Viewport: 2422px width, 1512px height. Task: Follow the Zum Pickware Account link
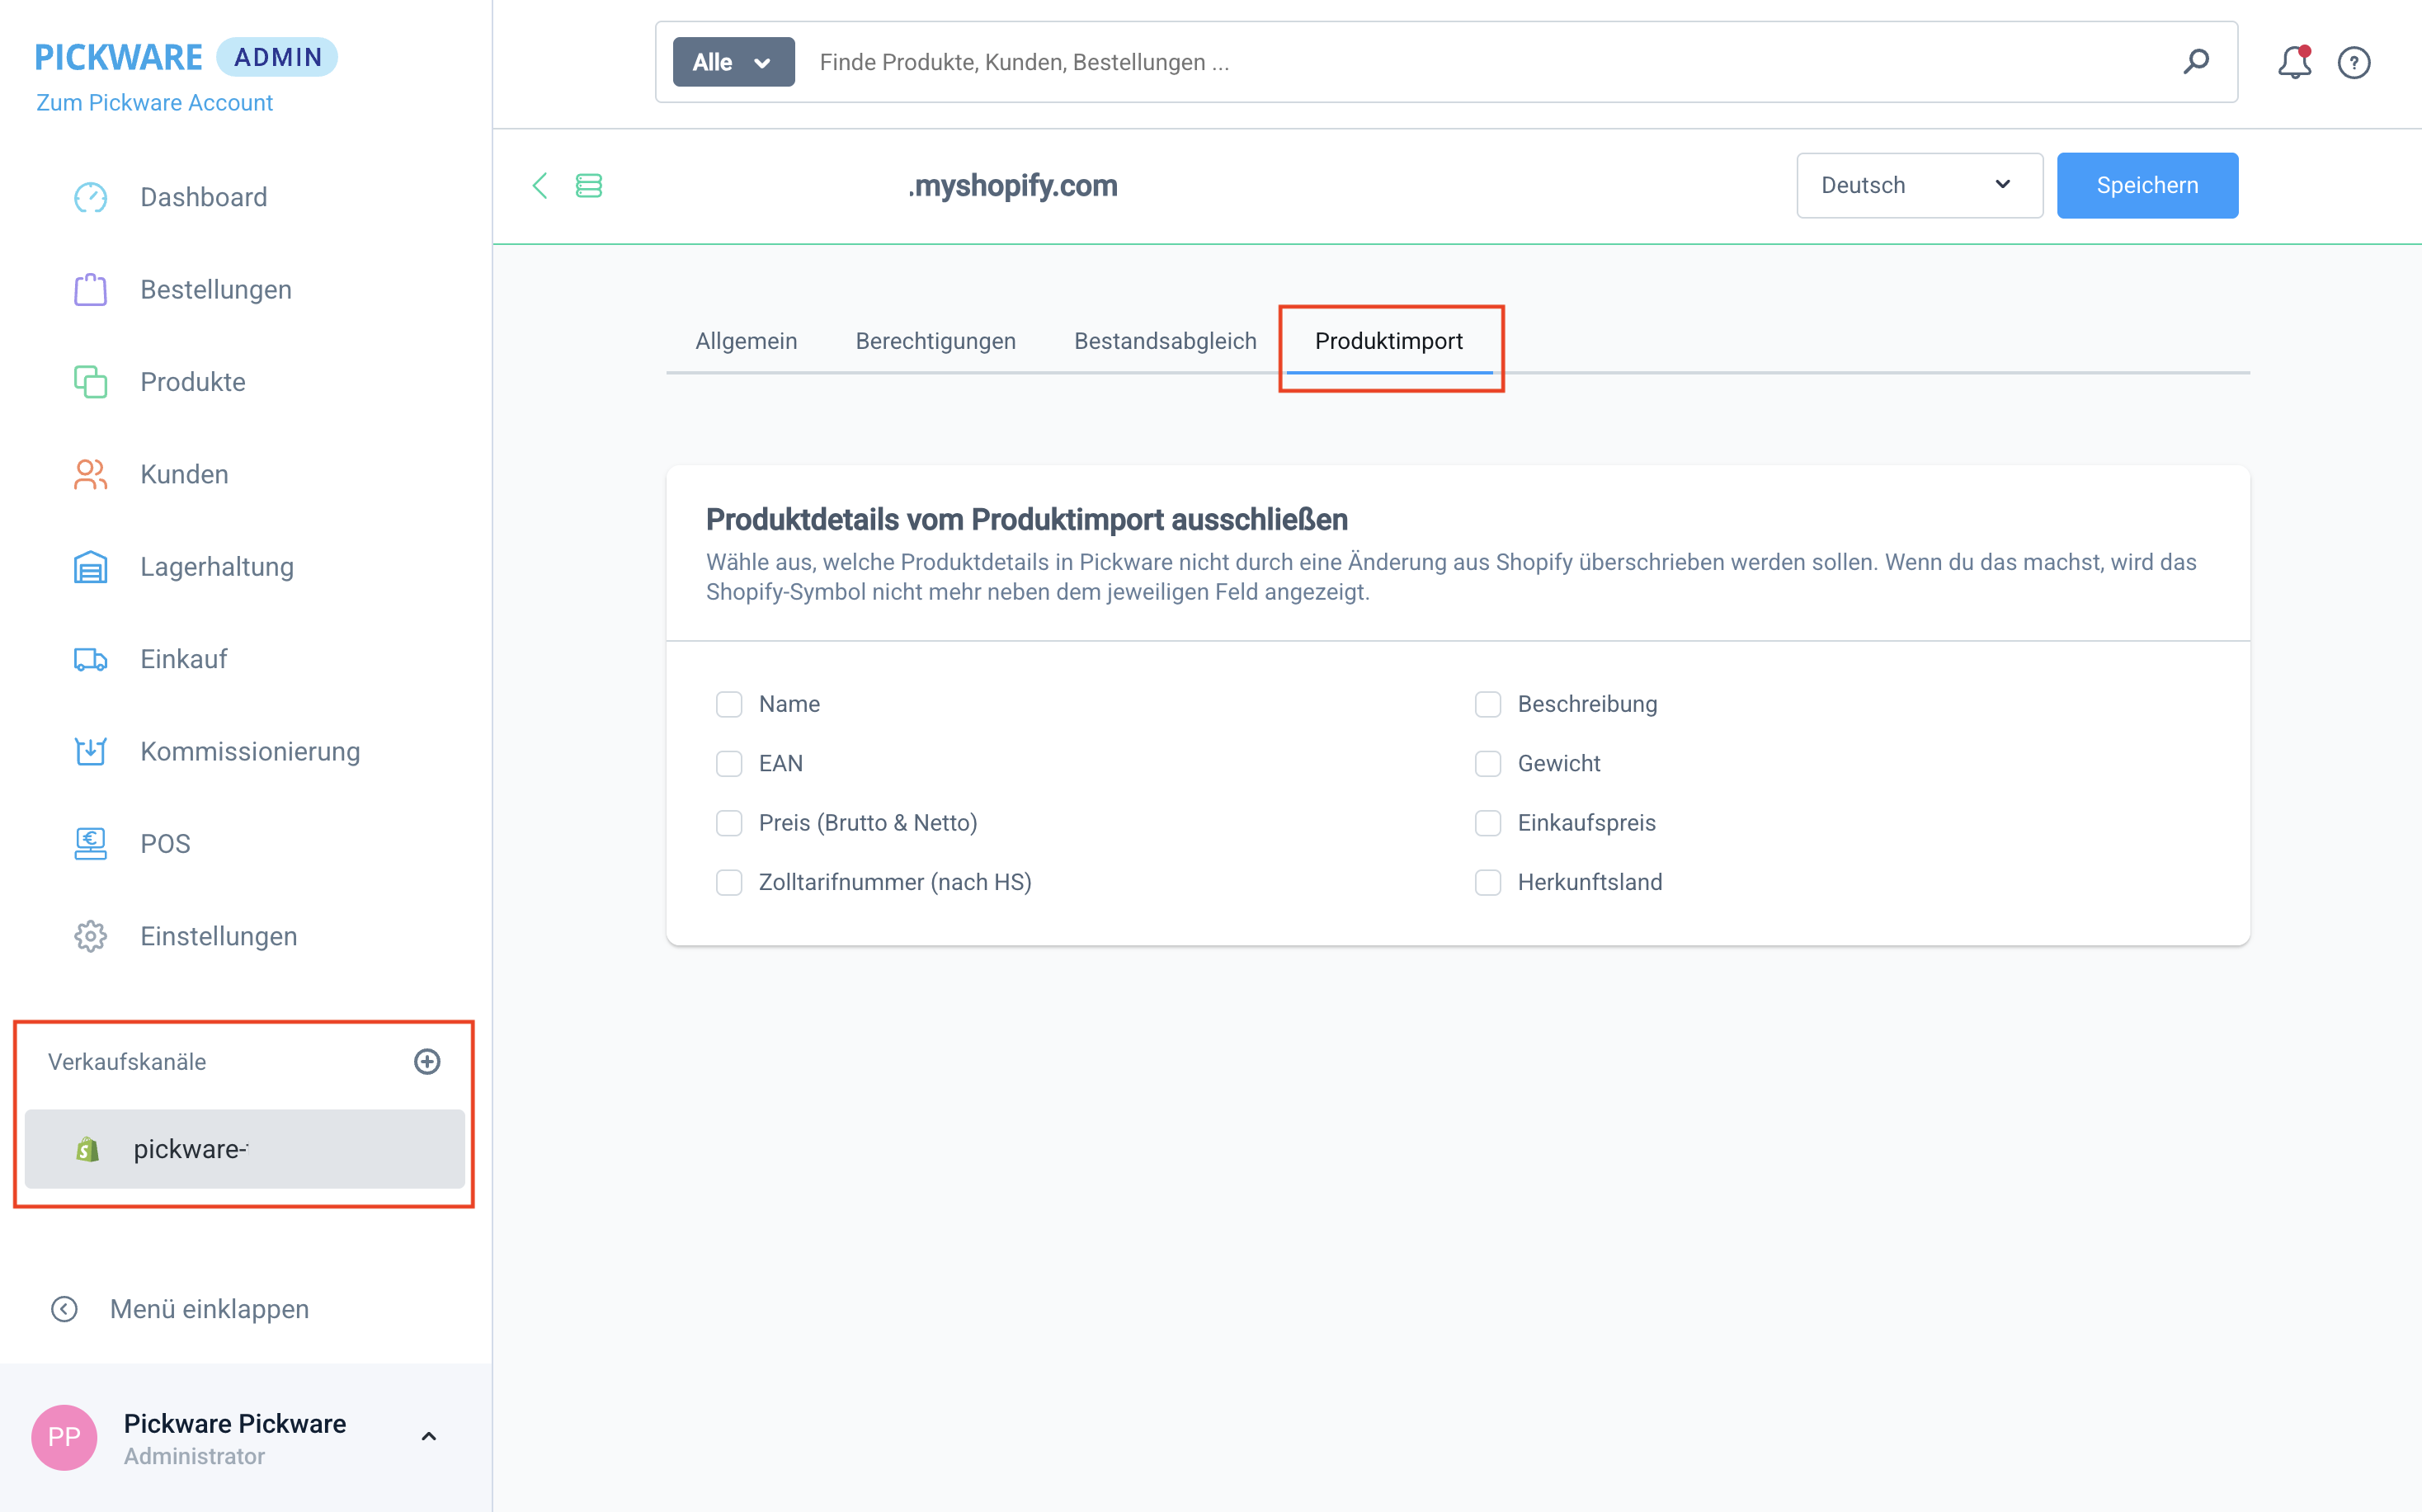point(154,103)
